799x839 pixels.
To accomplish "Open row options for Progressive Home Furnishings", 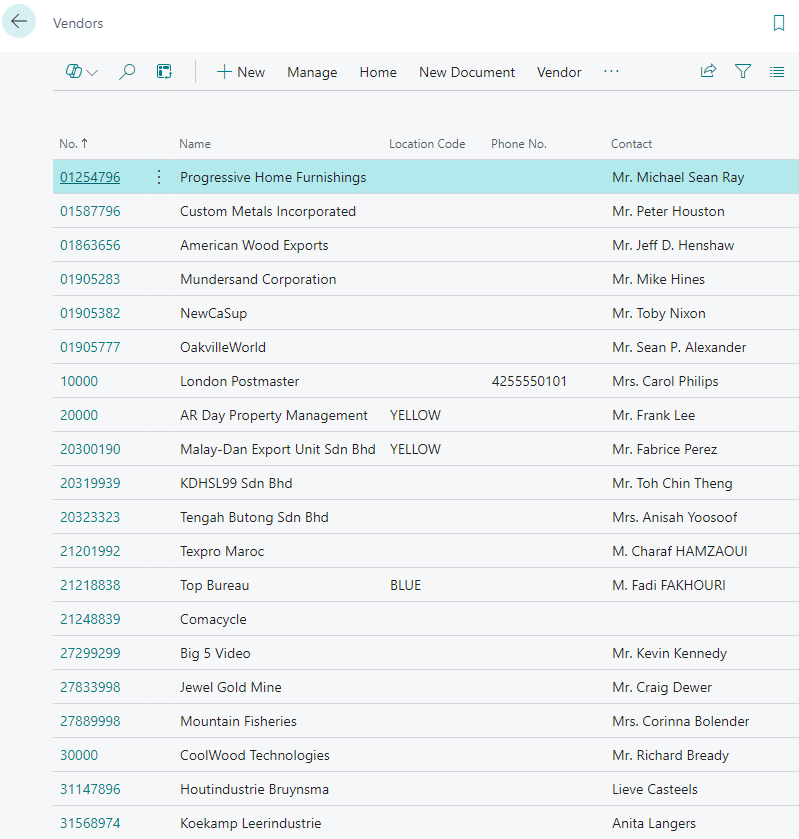I will click(158, 177).
